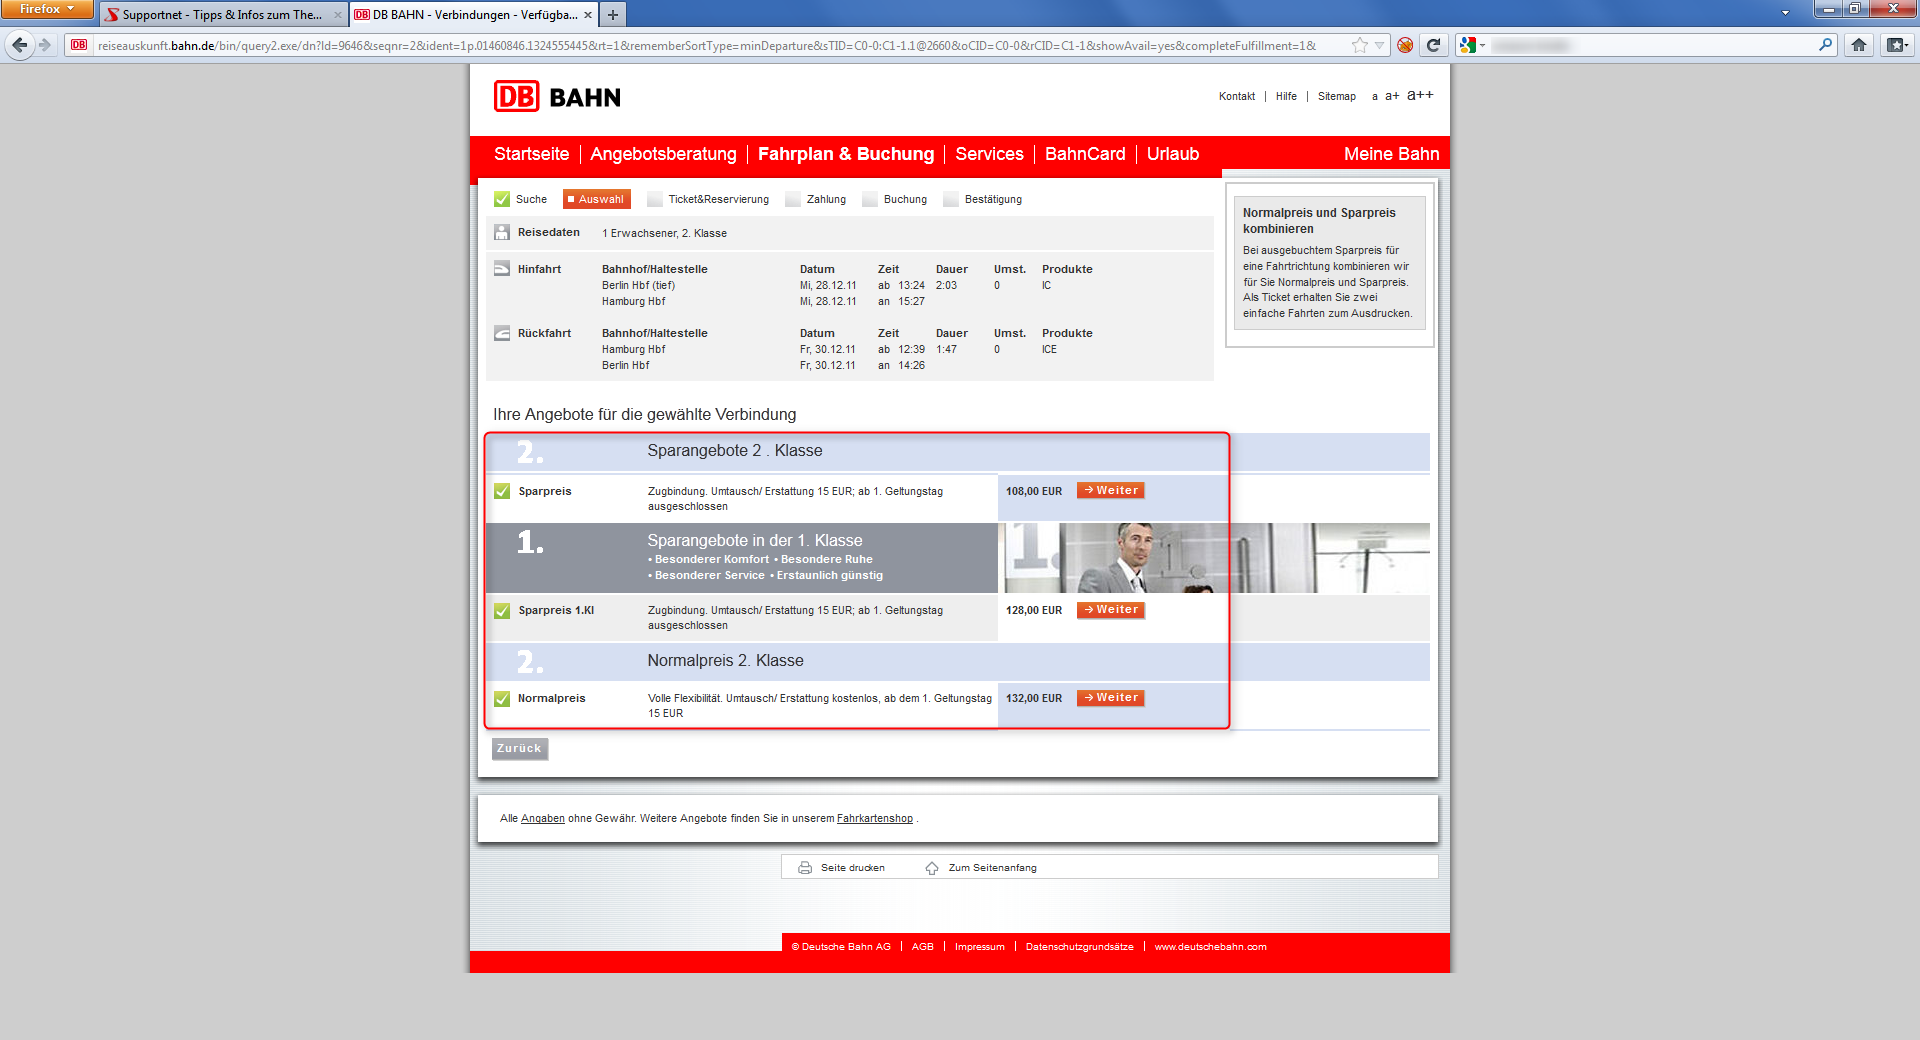1920x1040 pixels.
Task: Open the Services menu
Action: 989,154
